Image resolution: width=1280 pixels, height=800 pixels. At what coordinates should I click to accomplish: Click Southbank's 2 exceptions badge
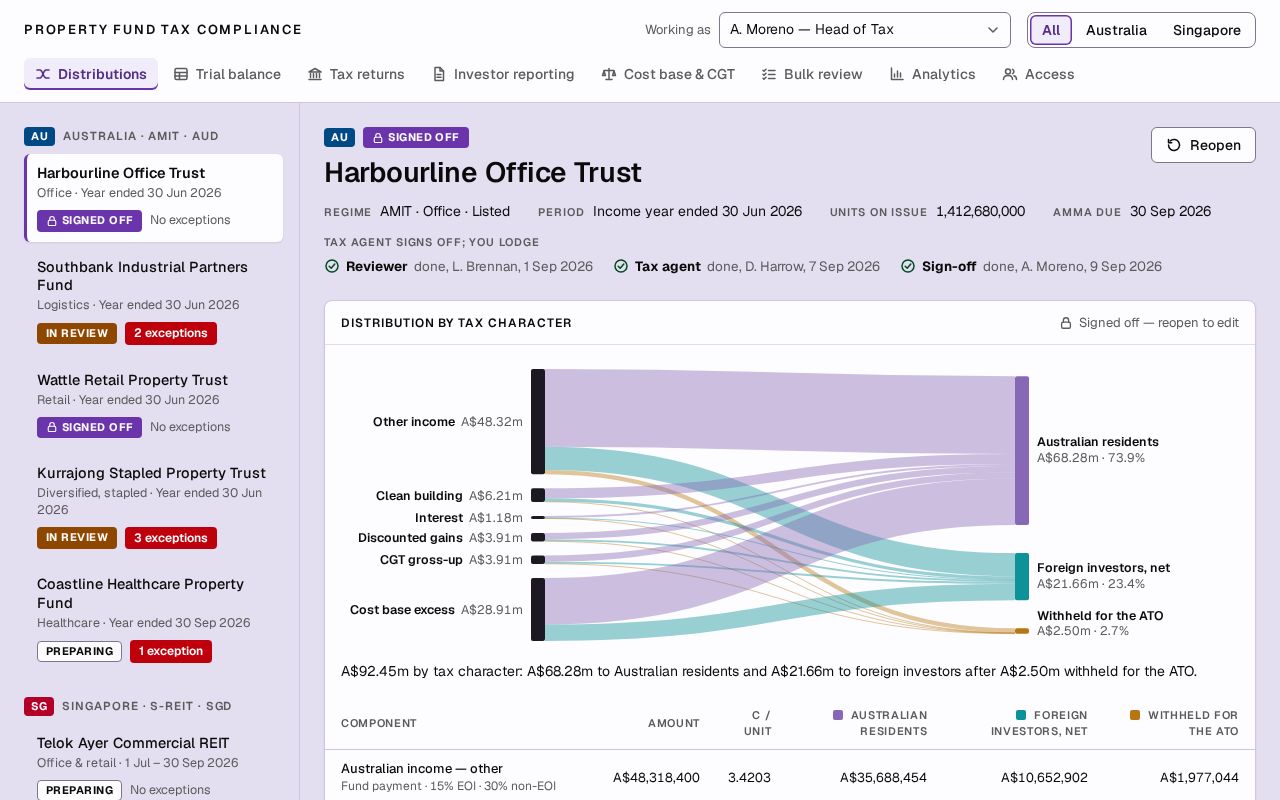(x=171, y=333)
